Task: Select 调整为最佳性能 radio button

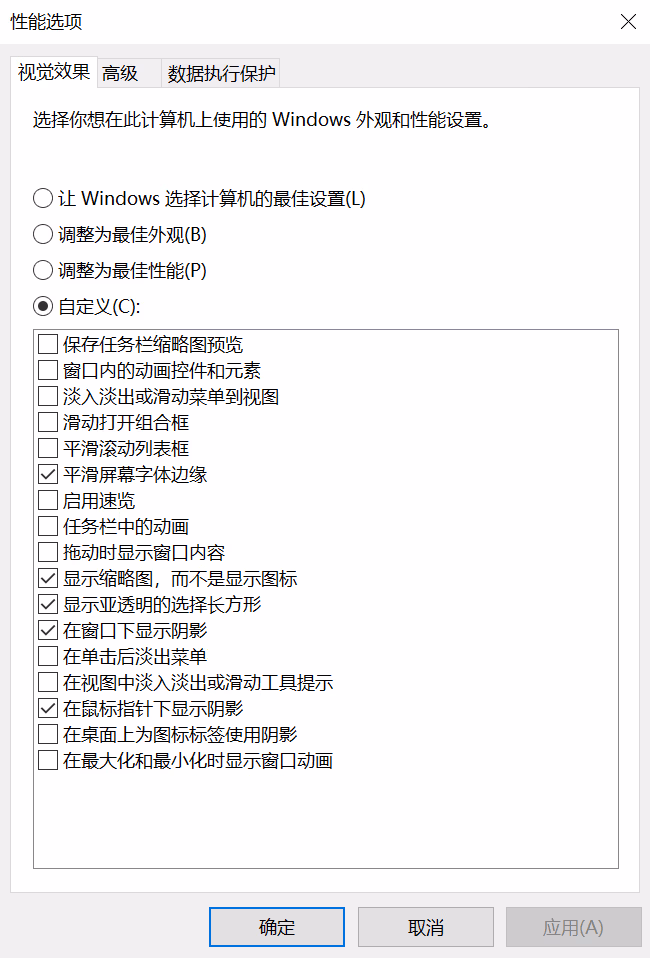Action: pyautogui.click(x=43, y=270)
